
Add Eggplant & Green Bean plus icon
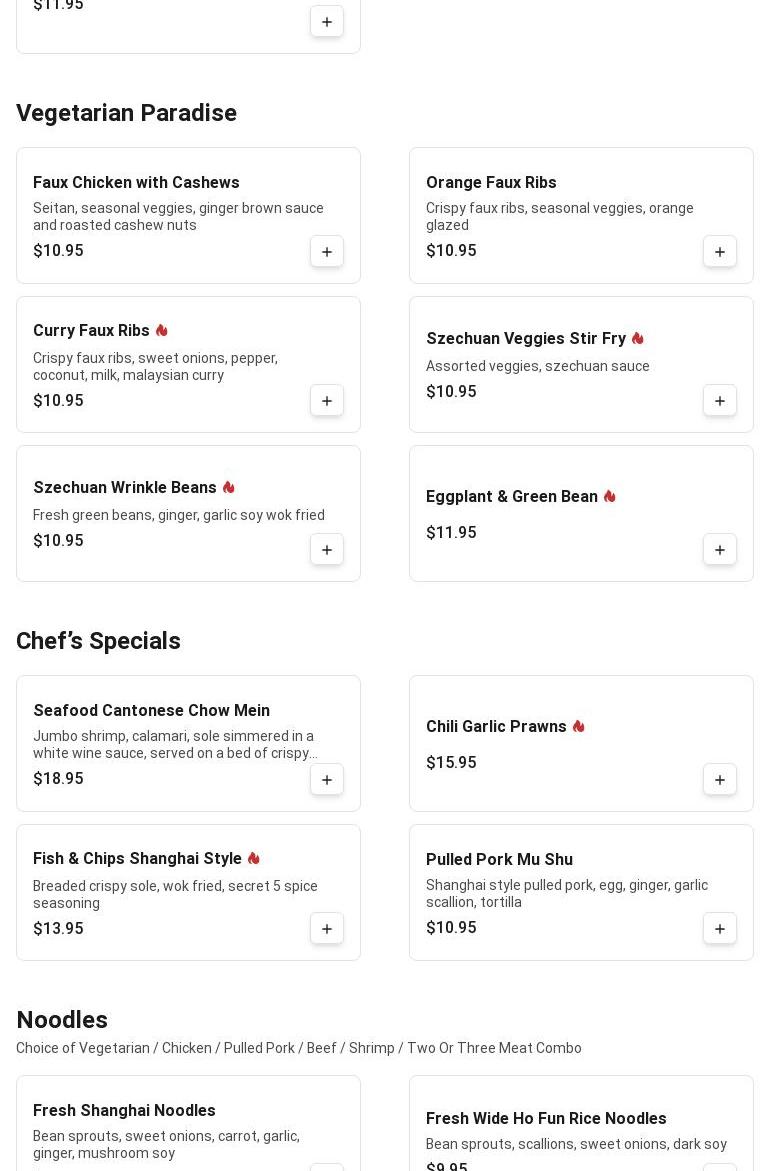coord(719,550)
